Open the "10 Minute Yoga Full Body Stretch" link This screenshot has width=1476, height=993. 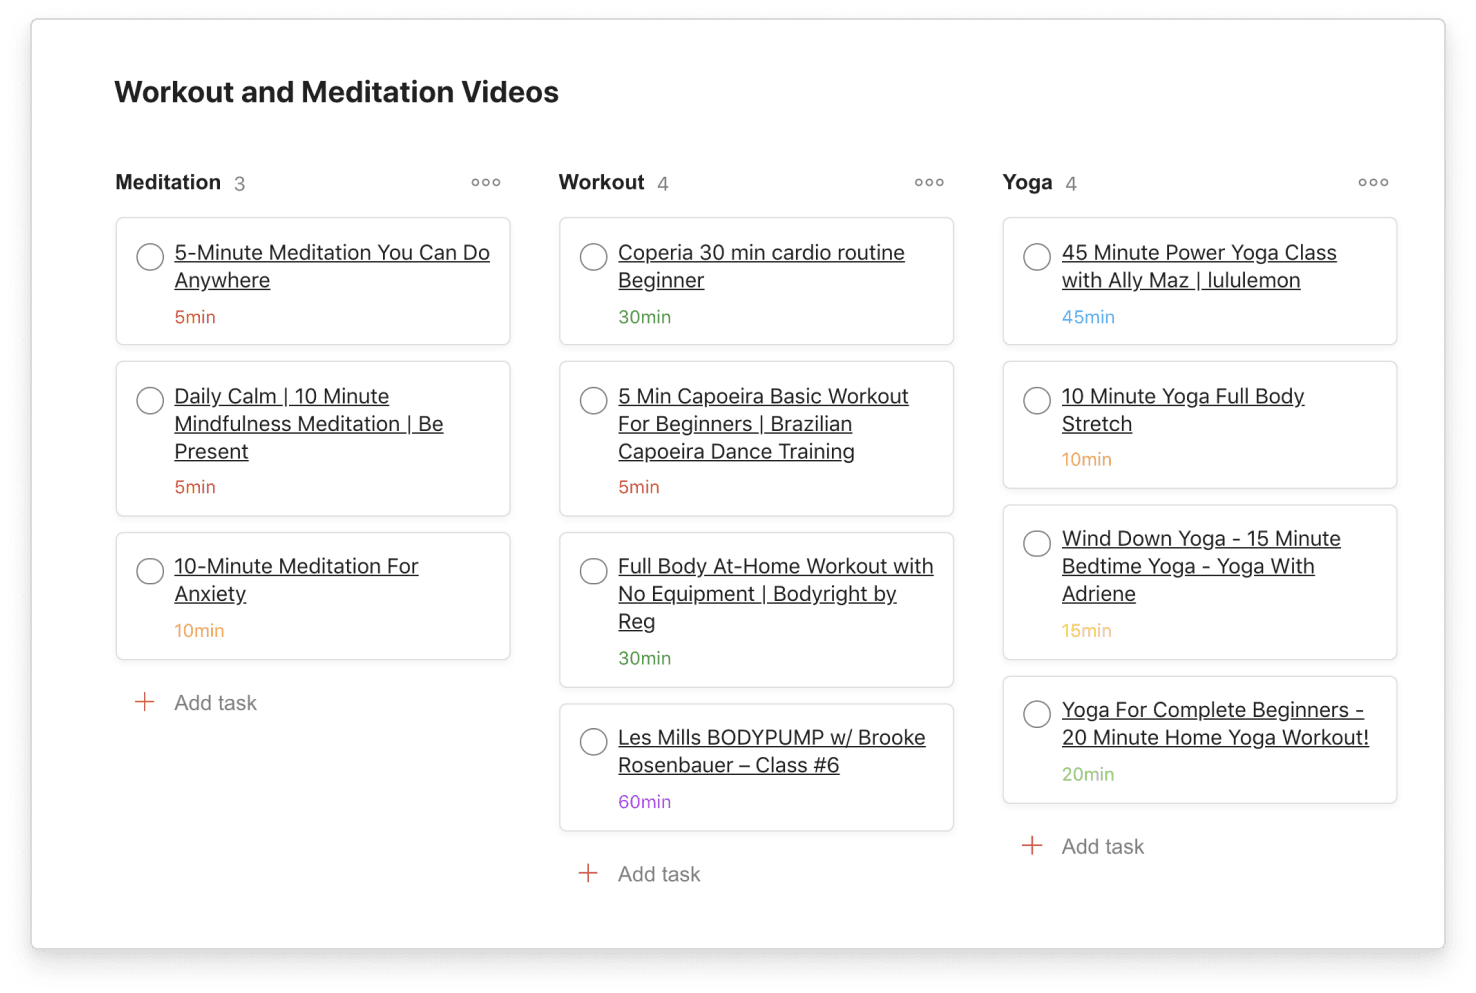(1183, 410)
